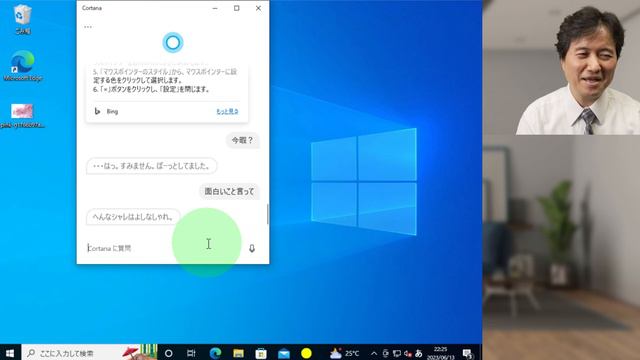Expand the hidden system tray icons
Image resolution: width=640 pixels, height=360 pixels.
pyautogui.click(x=374, y=353)
